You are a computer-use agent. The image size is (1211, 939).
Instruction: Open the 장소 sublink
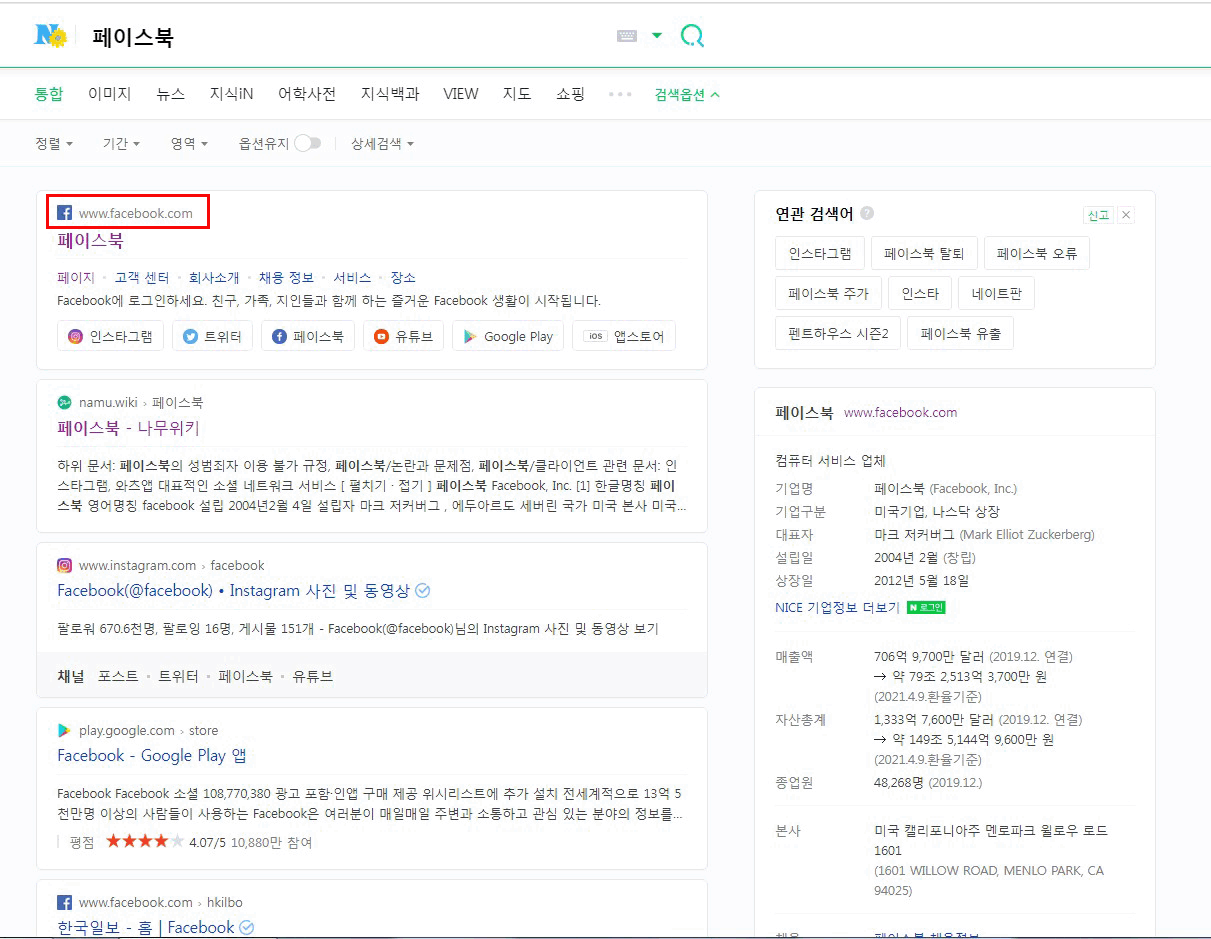click(x=403, y=278)
